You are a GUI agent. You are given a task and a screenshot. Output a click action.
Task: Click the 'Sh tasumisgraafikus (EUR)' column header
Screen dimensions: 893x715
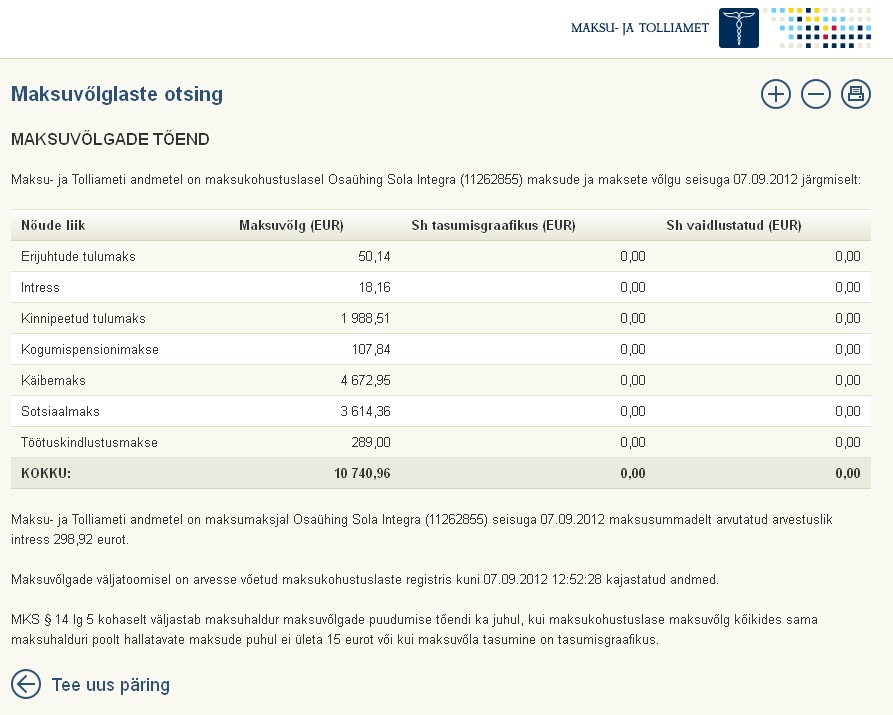click(x=493, y=226)
